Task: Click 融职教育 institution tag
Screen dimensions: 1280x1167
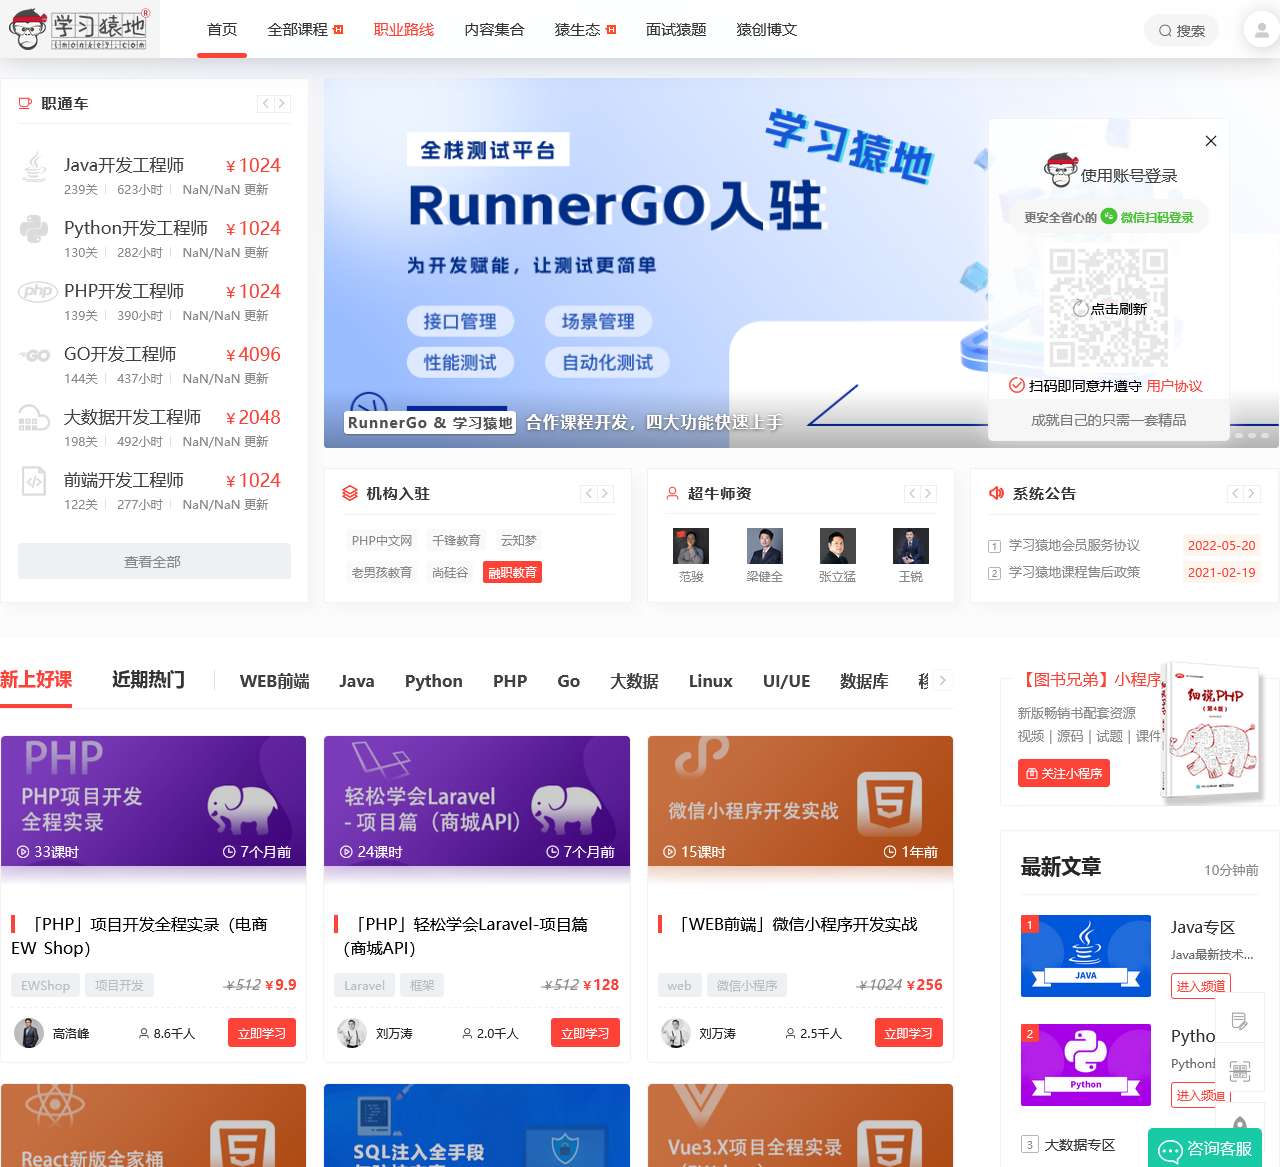Action: click(x=512, y=572)
